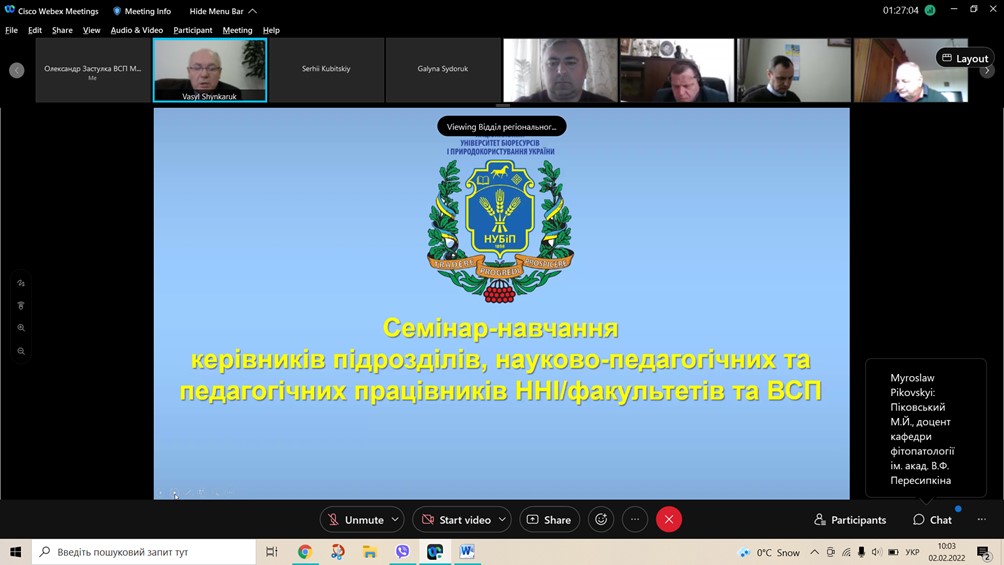Expand the audio options arrow next to Unmute
The width and height of the screenshot is (1004, 565).
[395, 520]
